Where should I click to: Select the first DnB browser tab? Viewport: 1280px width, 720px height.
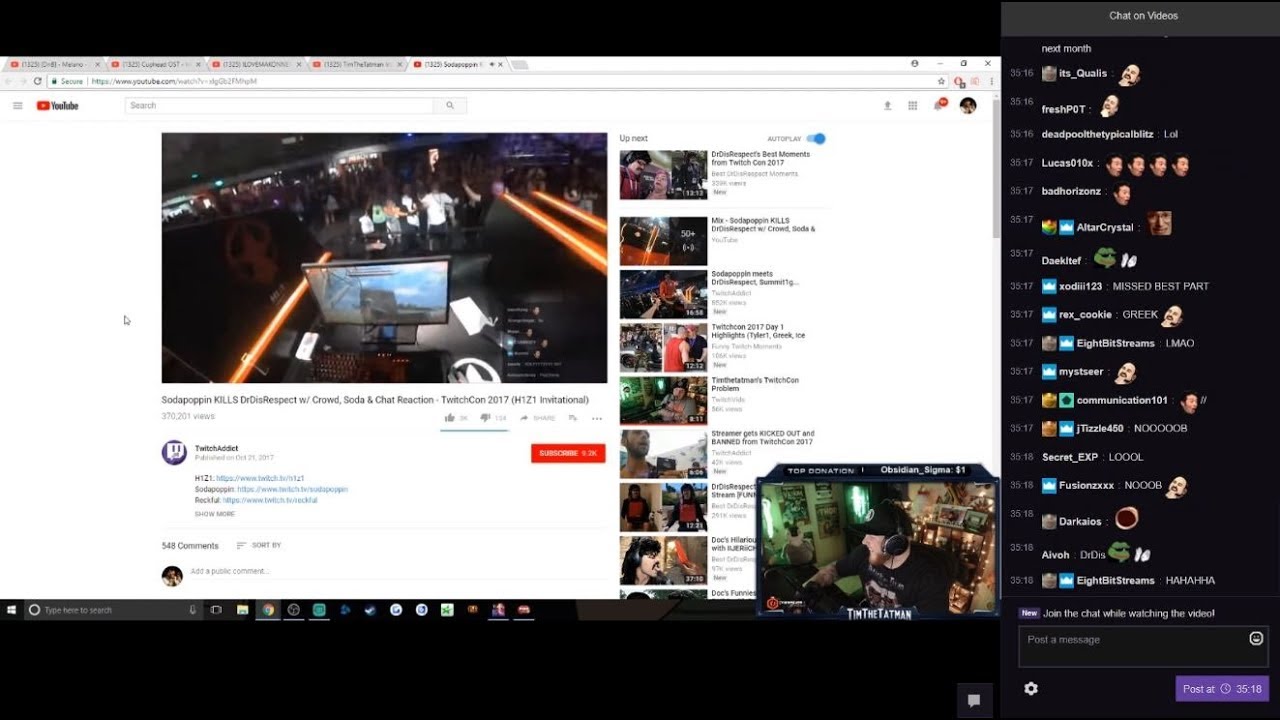(x=54, y=64)
